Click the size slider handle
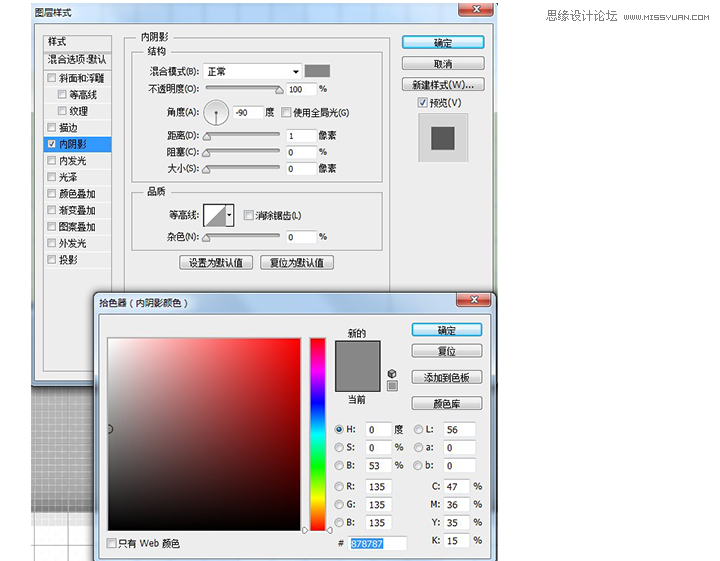The width and height of the screenshot is (720, 561). pyautogui.click(x=207, y=169)
